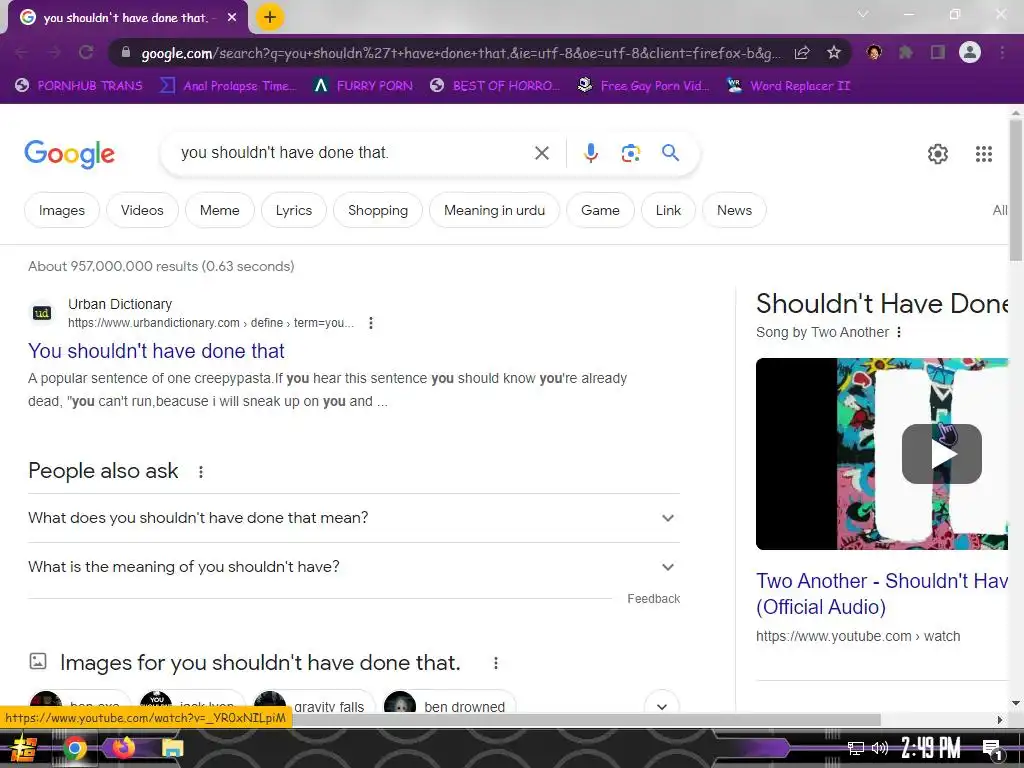Click the Urban Dictionary favicon
This screenshot has height=768, width=1024.
(x=42, y=313)
